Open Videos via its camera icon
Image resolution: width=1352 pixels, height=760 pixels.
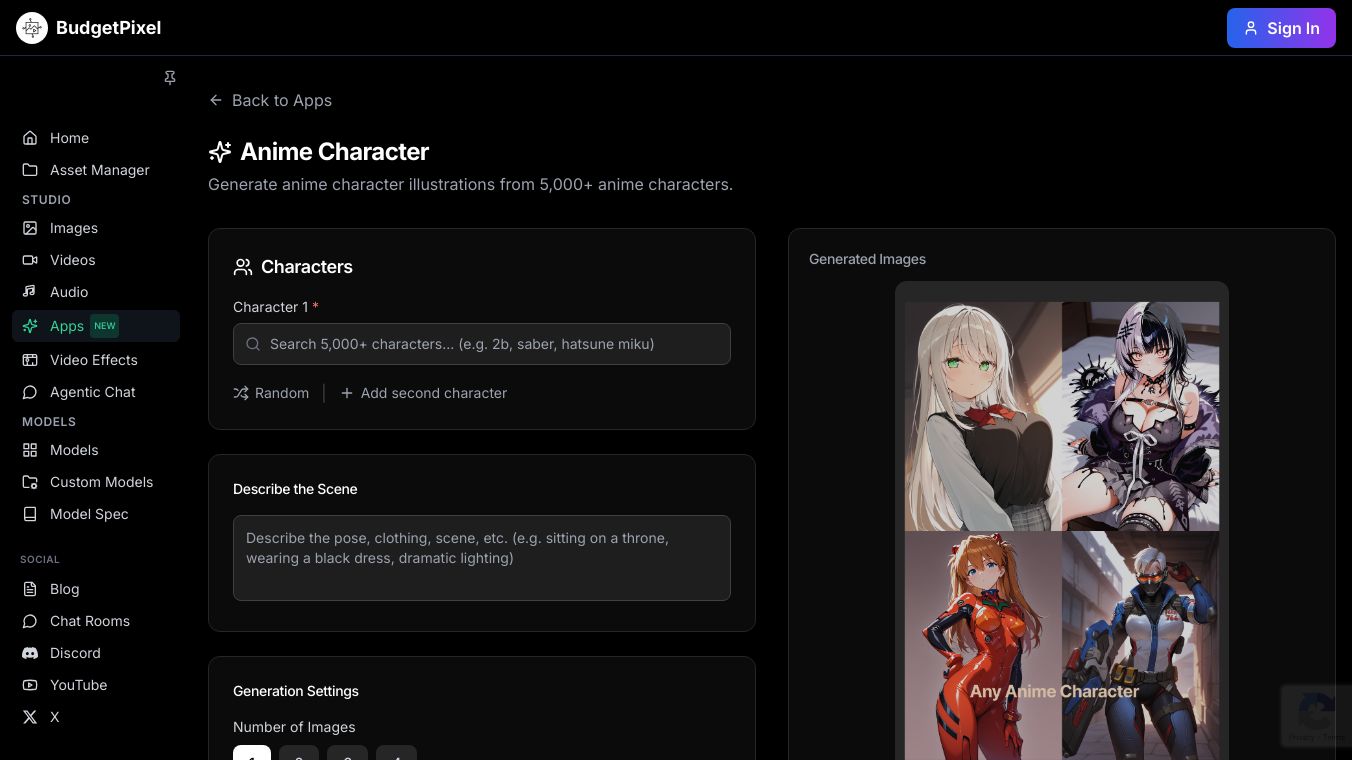point(30,260)
